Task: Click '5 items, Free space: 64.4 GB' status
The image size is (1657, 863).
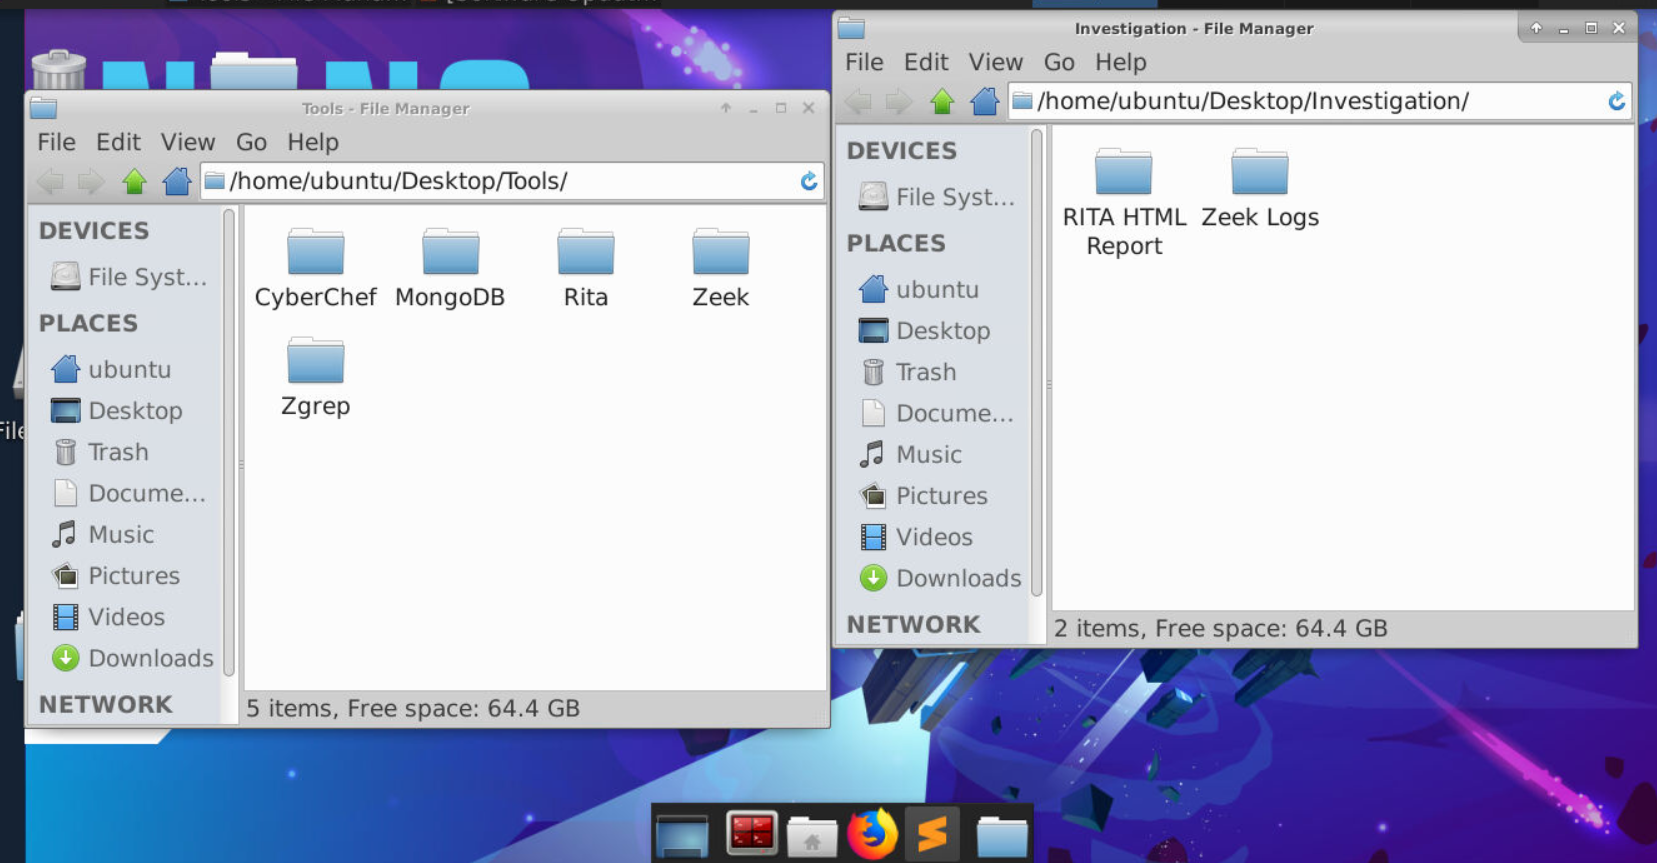Action: (x=413, y=708)
